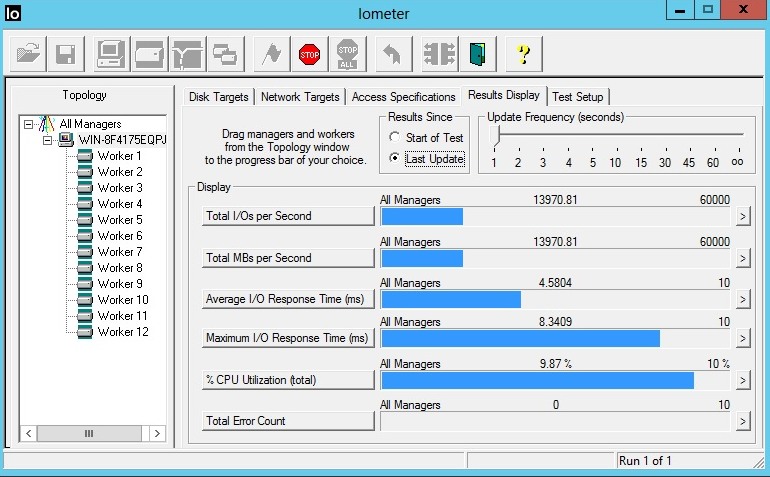The height and width of the screenshot is (477, 770).
Task: Select Start of Test radio button
Action: [x=394, y=138]
